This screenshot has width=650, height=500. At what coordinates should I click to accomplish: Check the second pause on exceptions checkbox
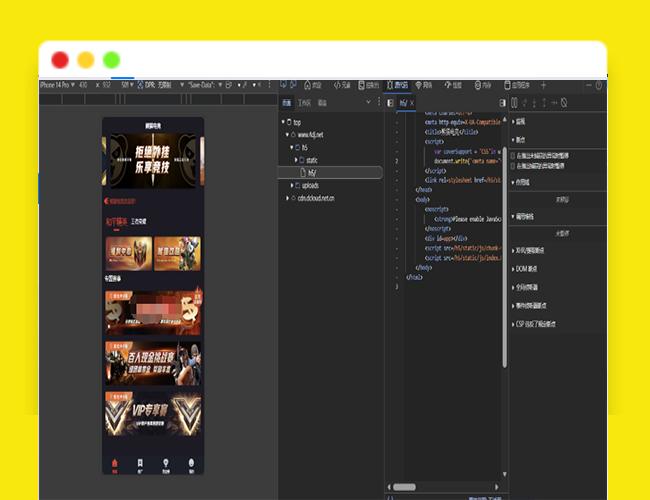(x=513, y=166)
